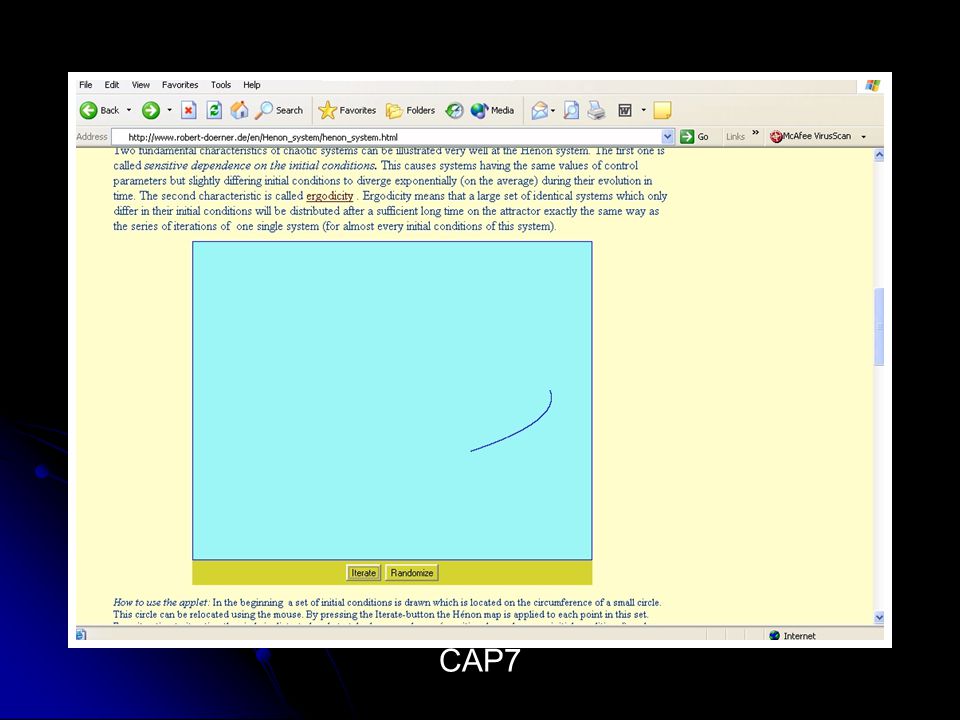Screen dimensions: 960x720
Task: Open the Favorites menu
Action: tap(180, 84)
